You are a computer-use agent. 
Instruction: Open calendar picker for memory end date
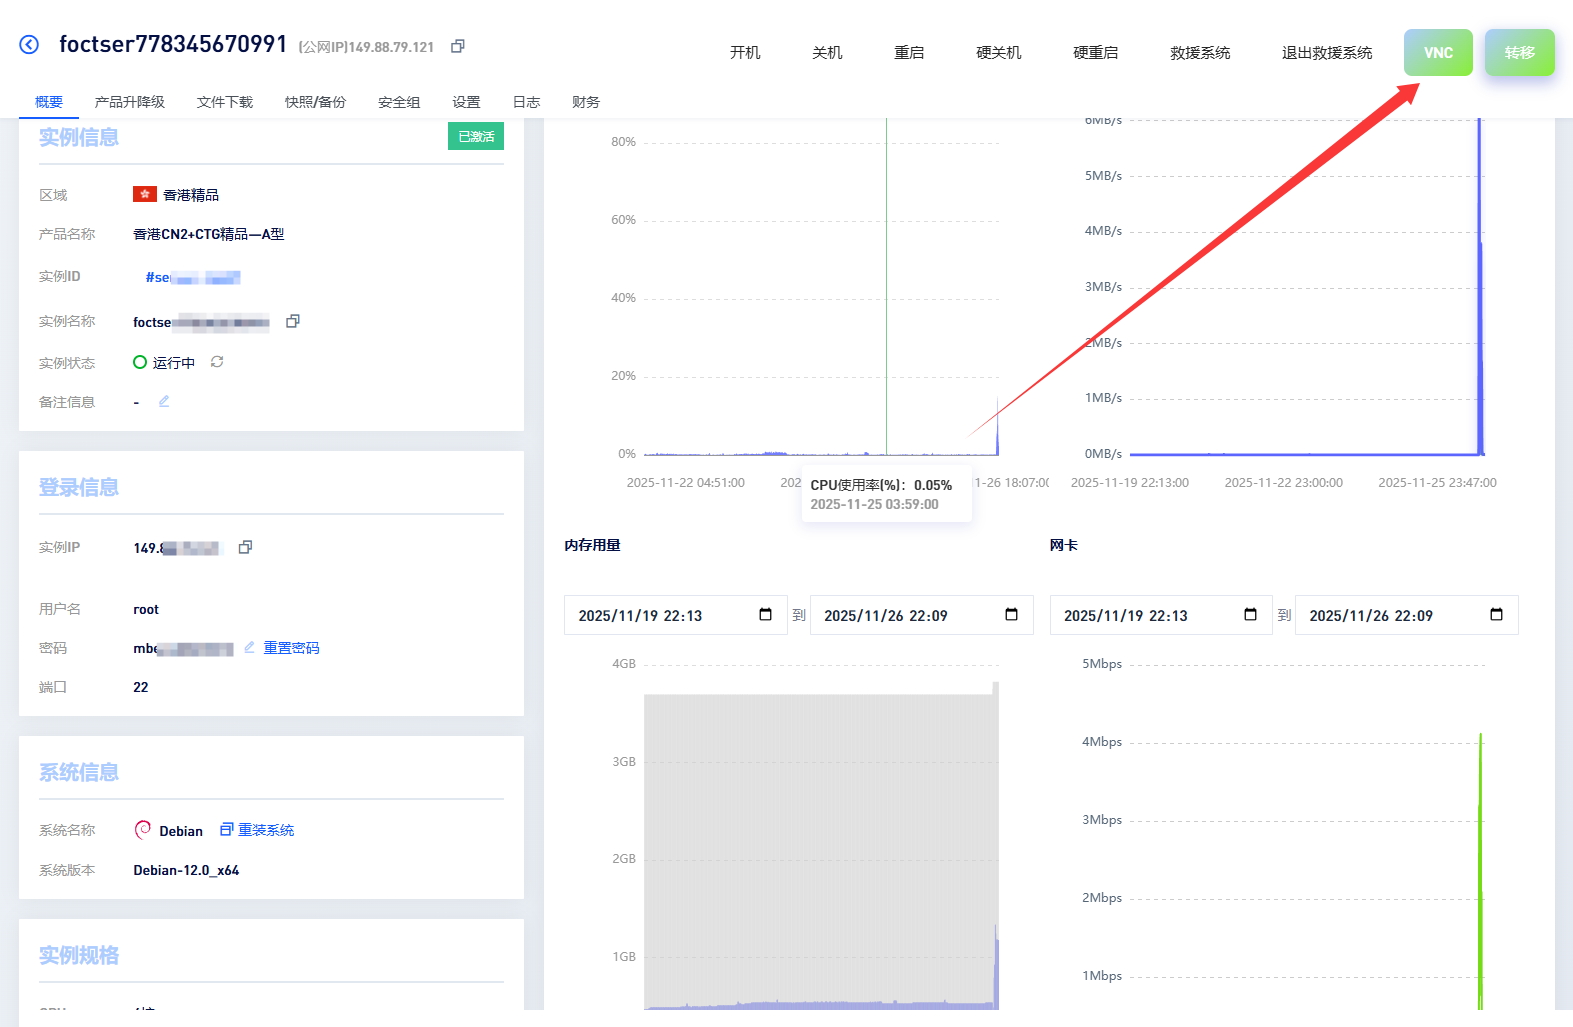pos(1011,615)
